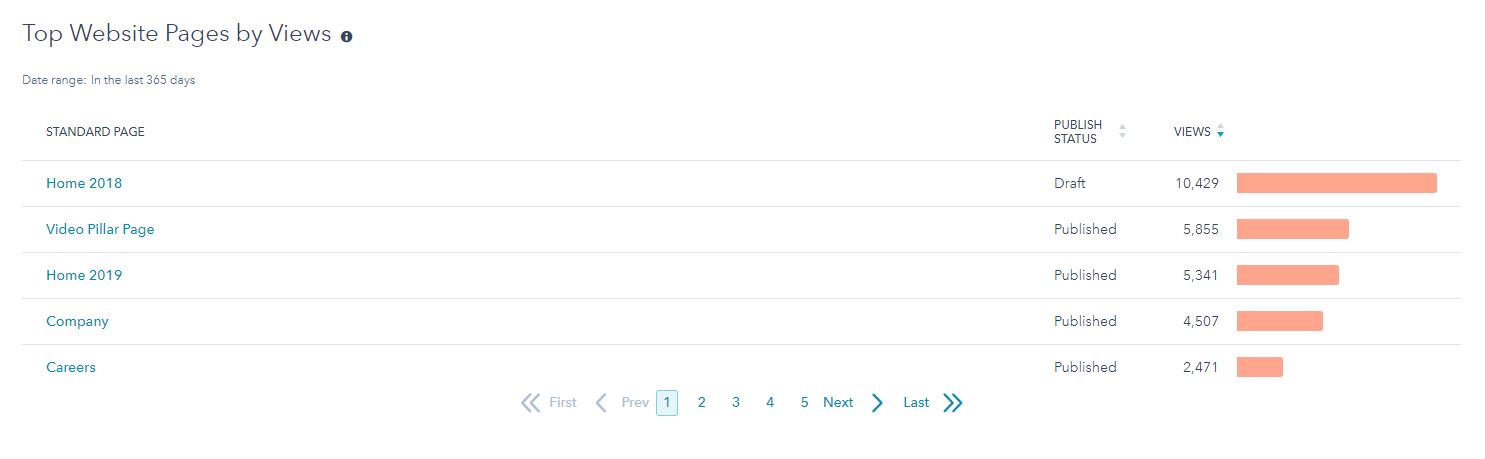Sort by Publish Status column arrows
Viewport: 1485px width, 459px height.
point(1122,131)
